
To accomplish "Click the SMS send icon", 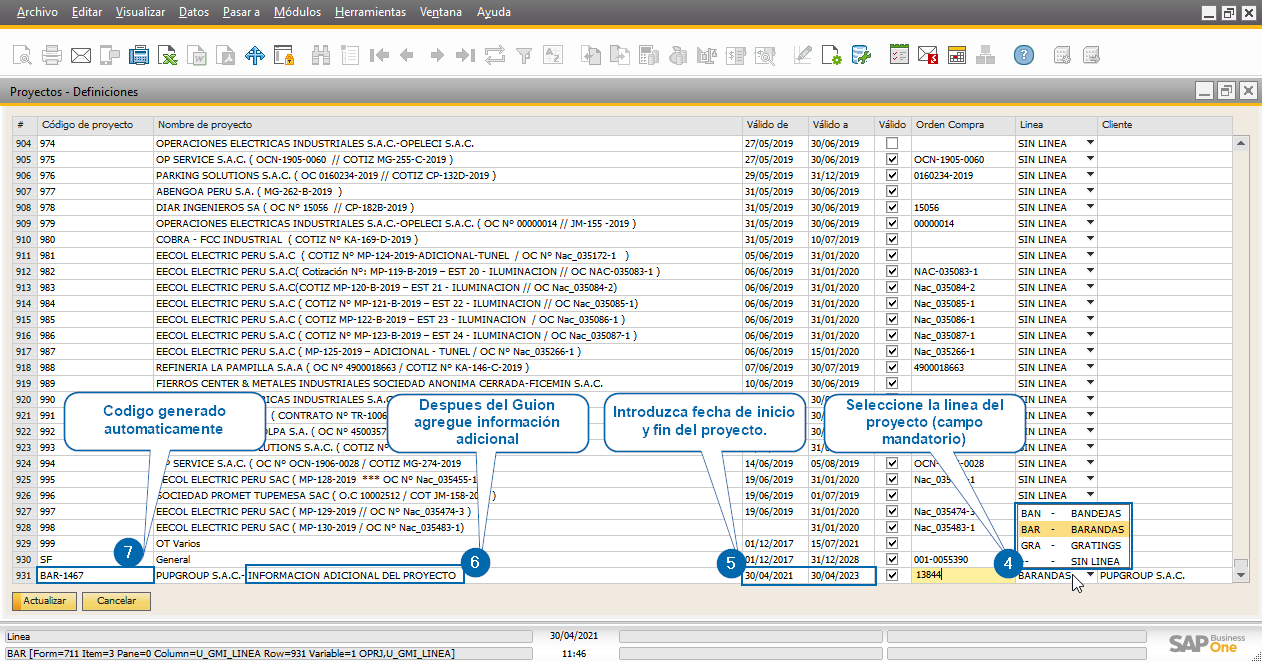I will click(x=110, y=55).
